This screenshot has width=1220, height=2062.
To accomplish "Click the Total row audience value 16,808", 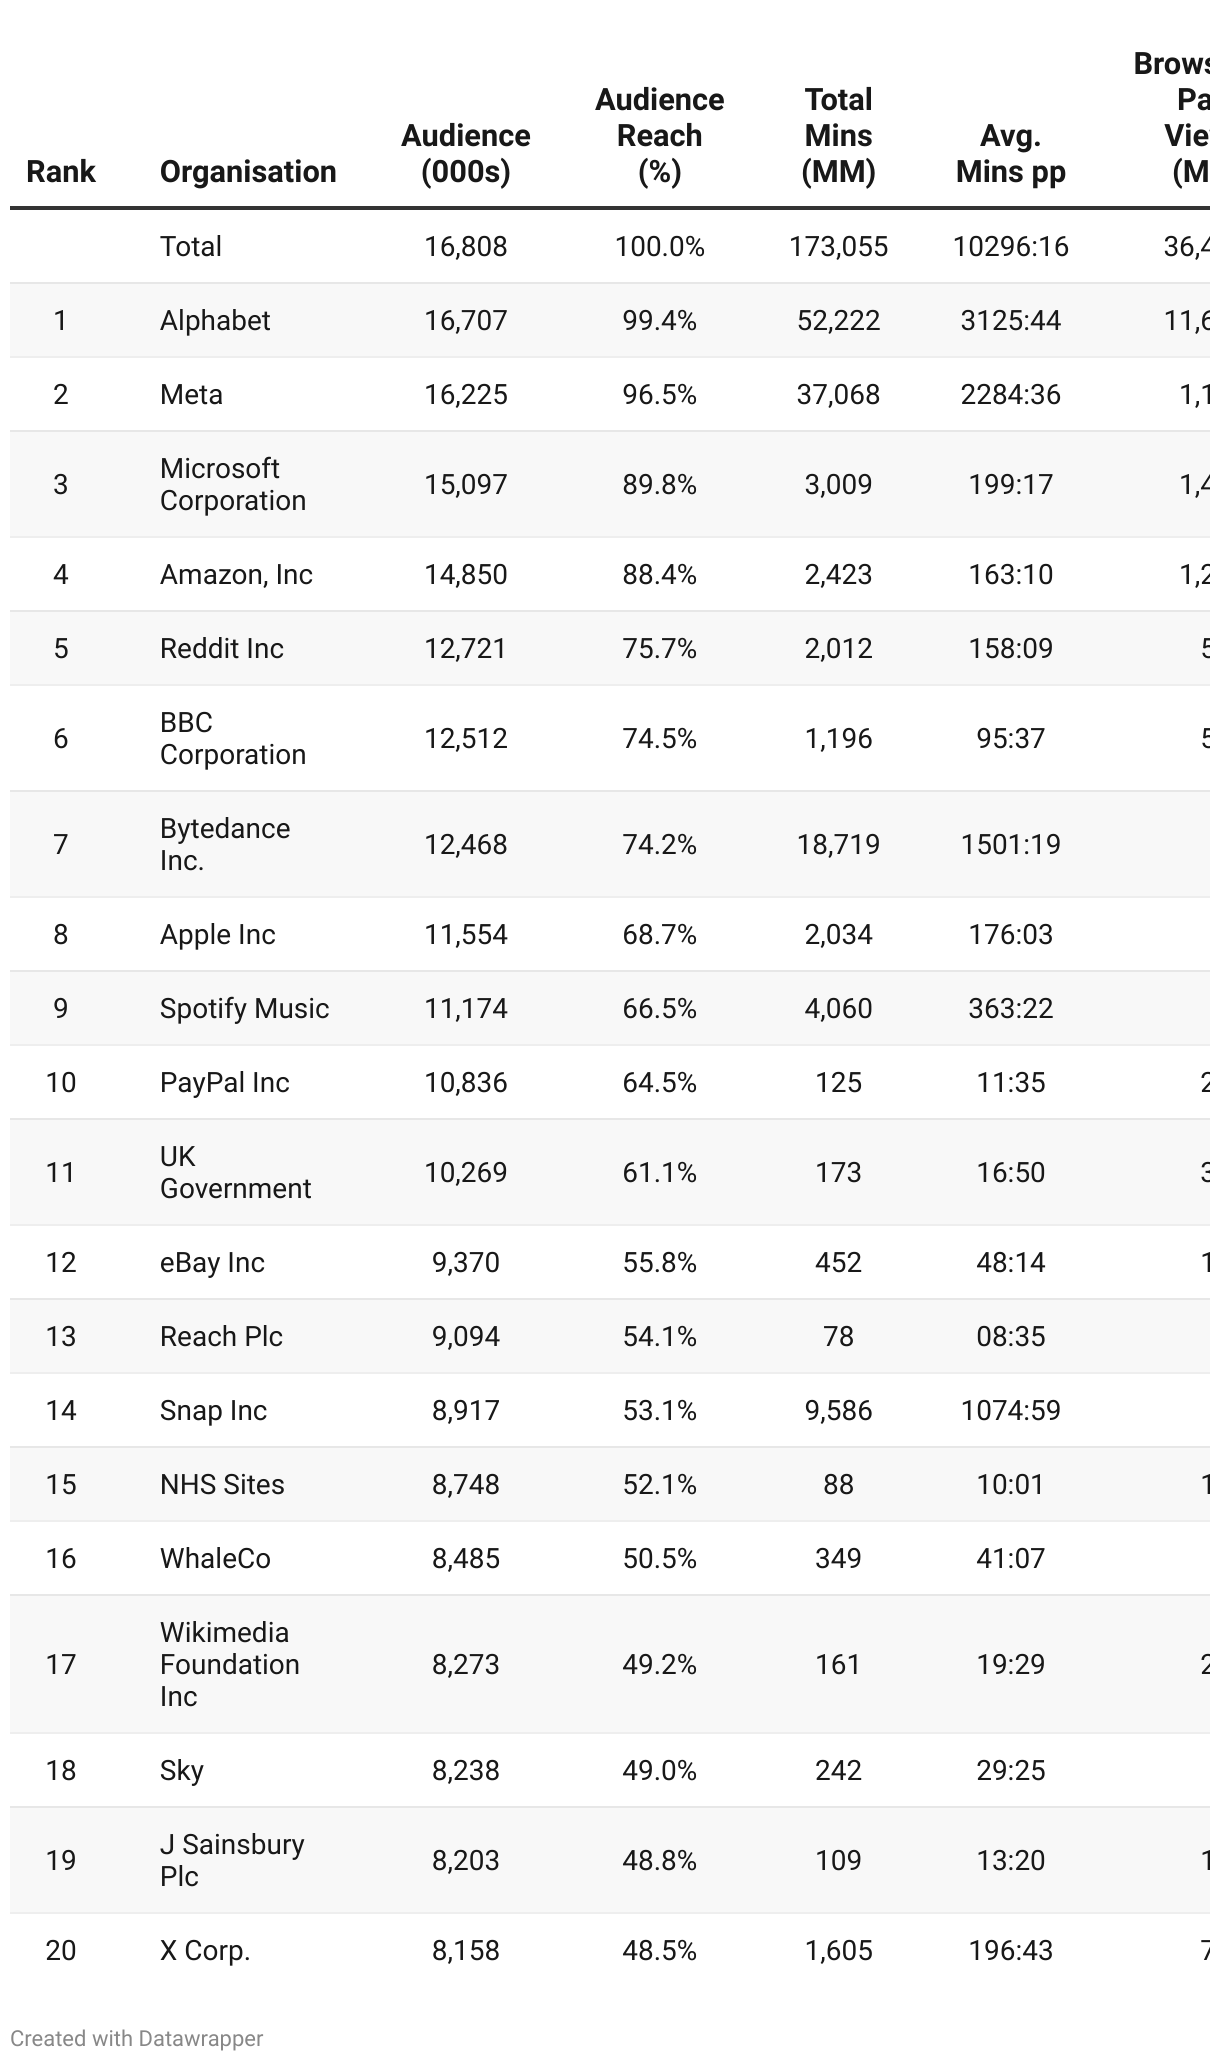I will pos(465,246).
